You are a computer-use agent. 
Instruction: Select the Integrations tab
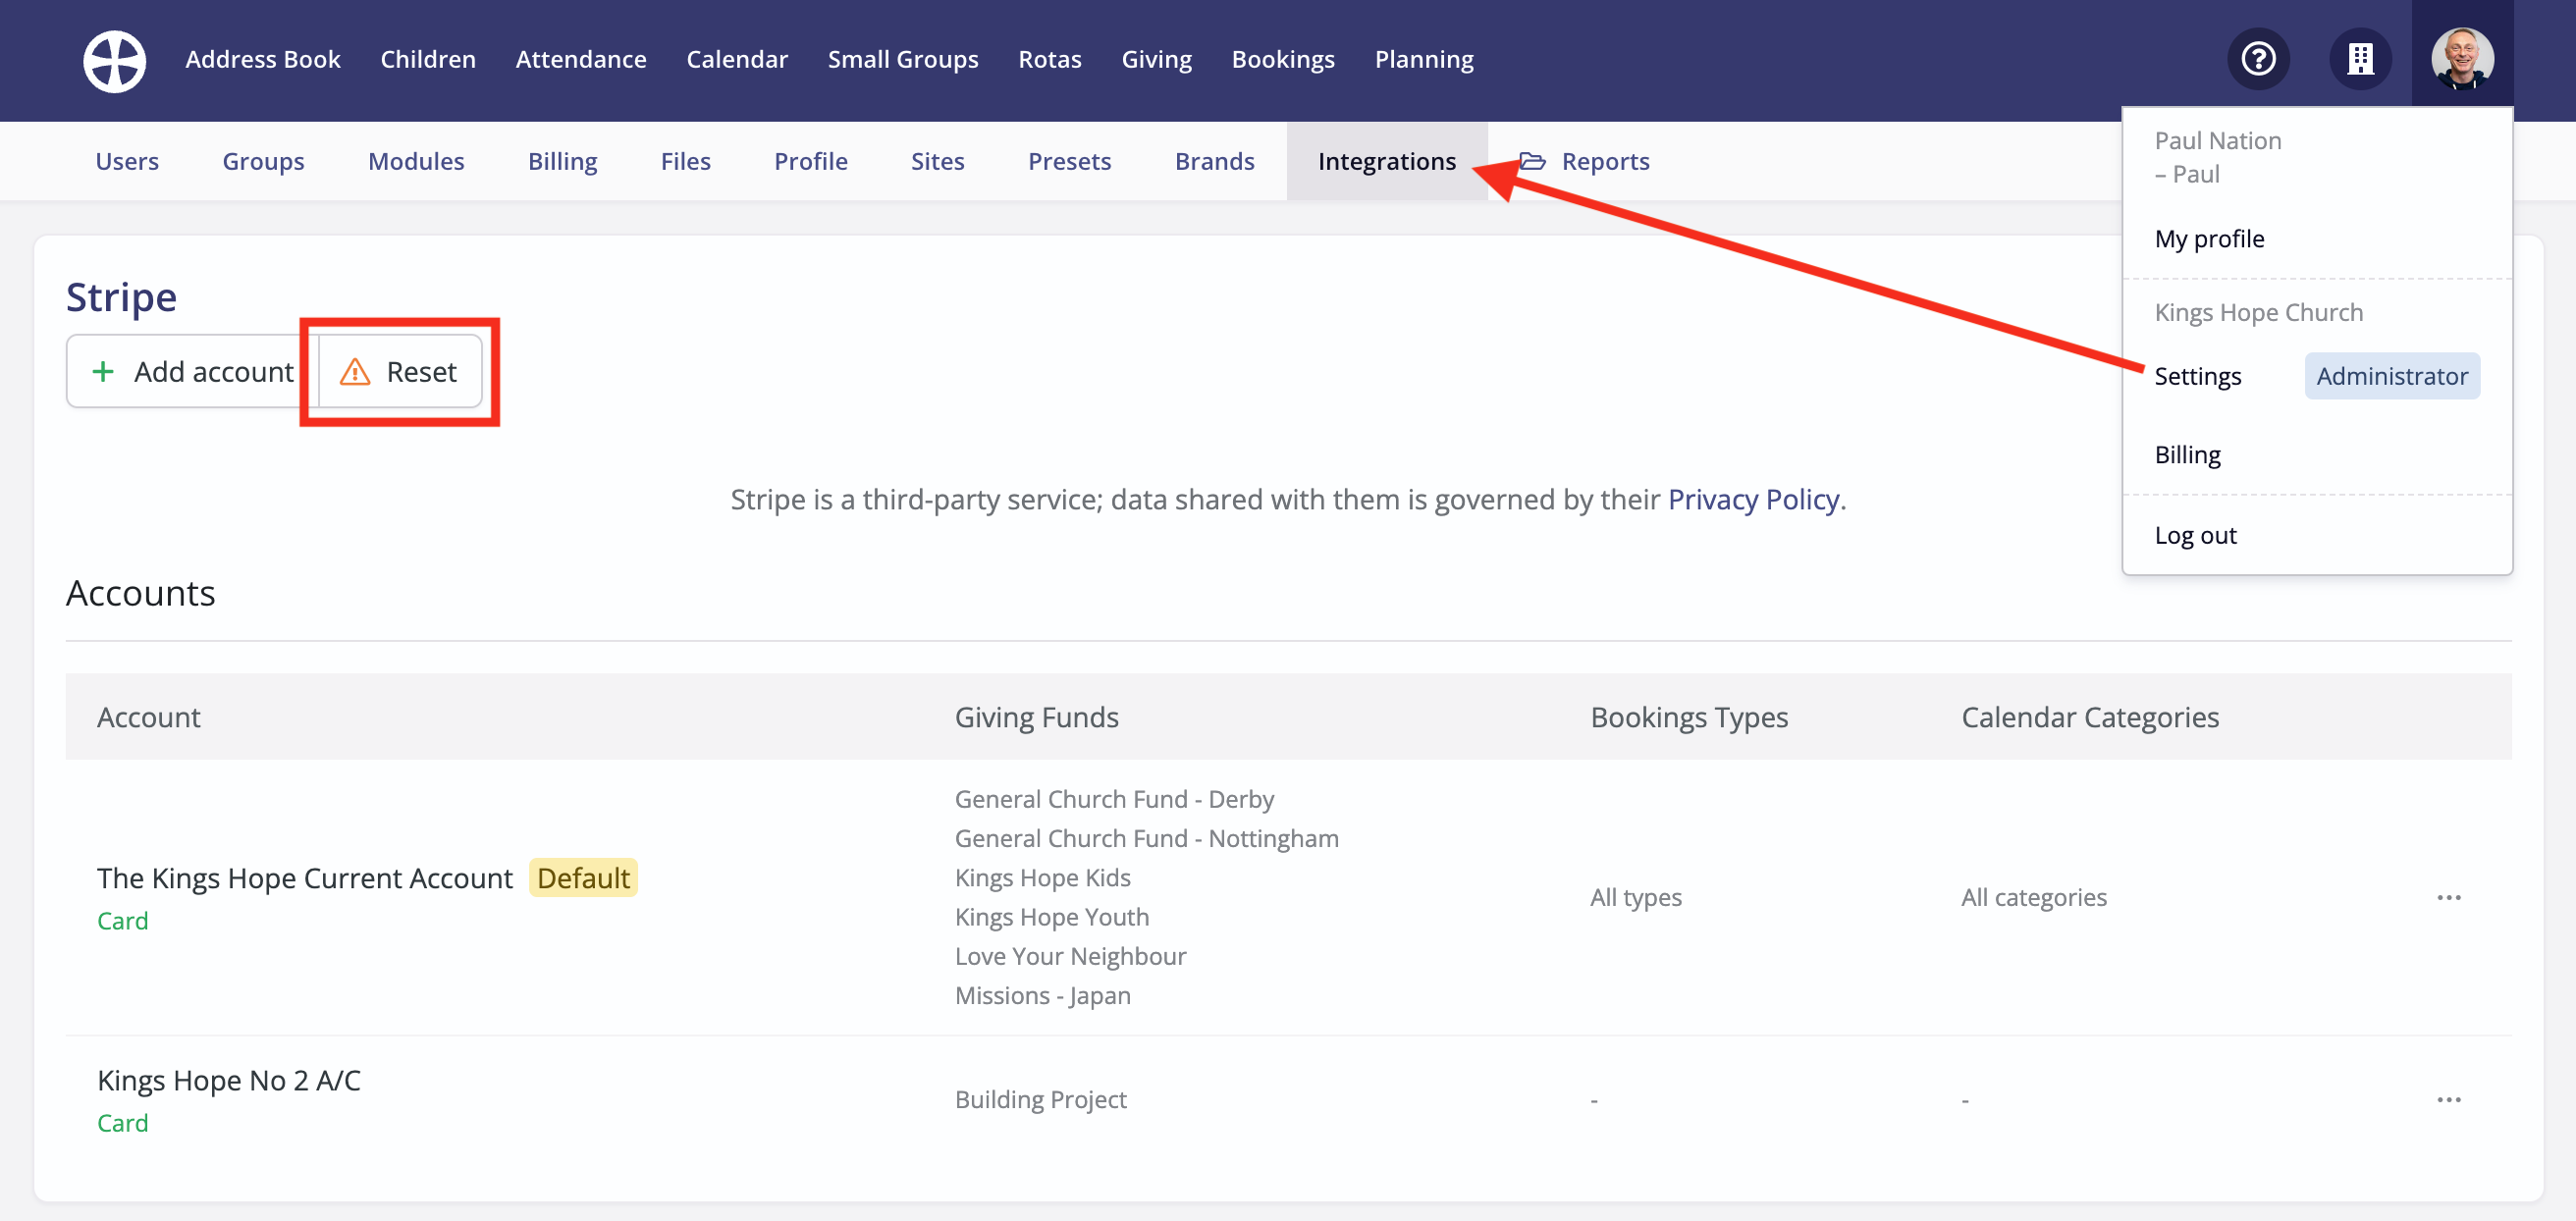[1386, 161]
